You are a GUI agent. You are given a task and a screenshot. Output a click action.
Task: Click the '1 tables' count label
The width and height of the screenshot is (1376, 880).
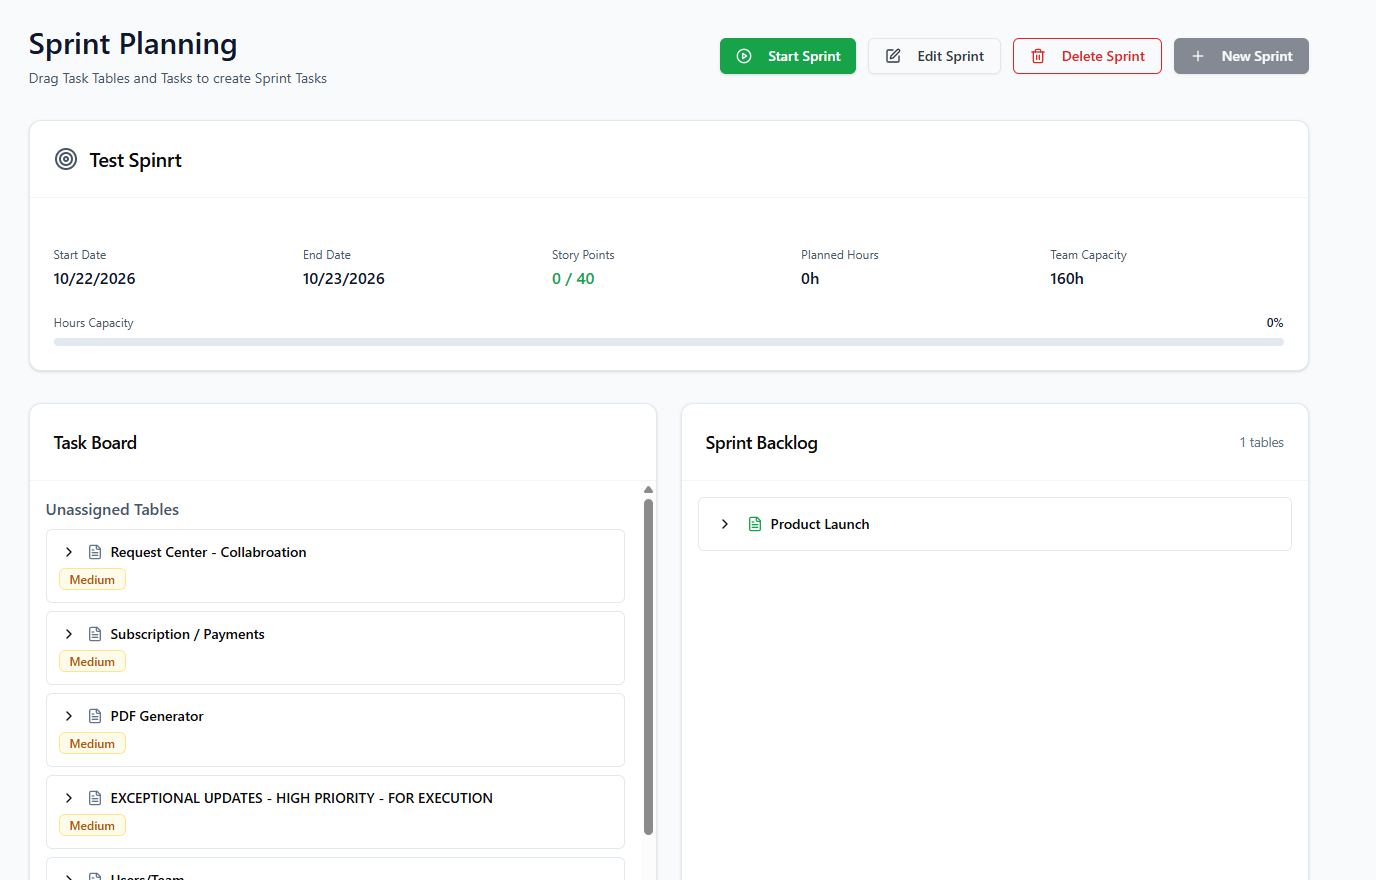click(1262, 442)
